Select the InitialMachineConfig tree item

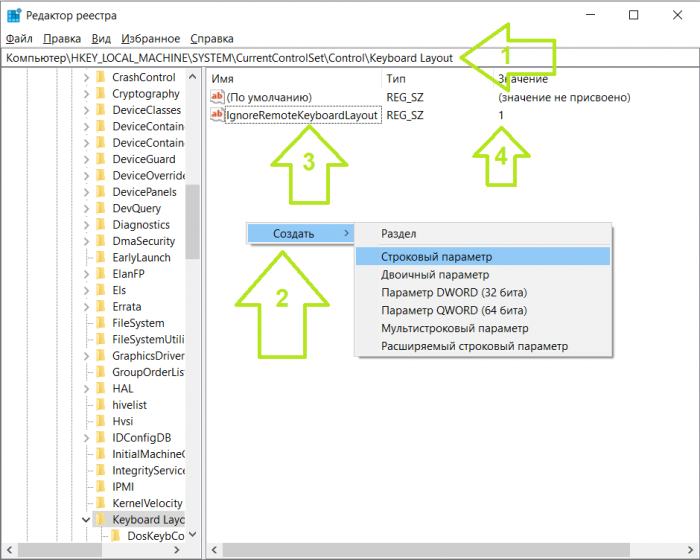pos(148,454)
